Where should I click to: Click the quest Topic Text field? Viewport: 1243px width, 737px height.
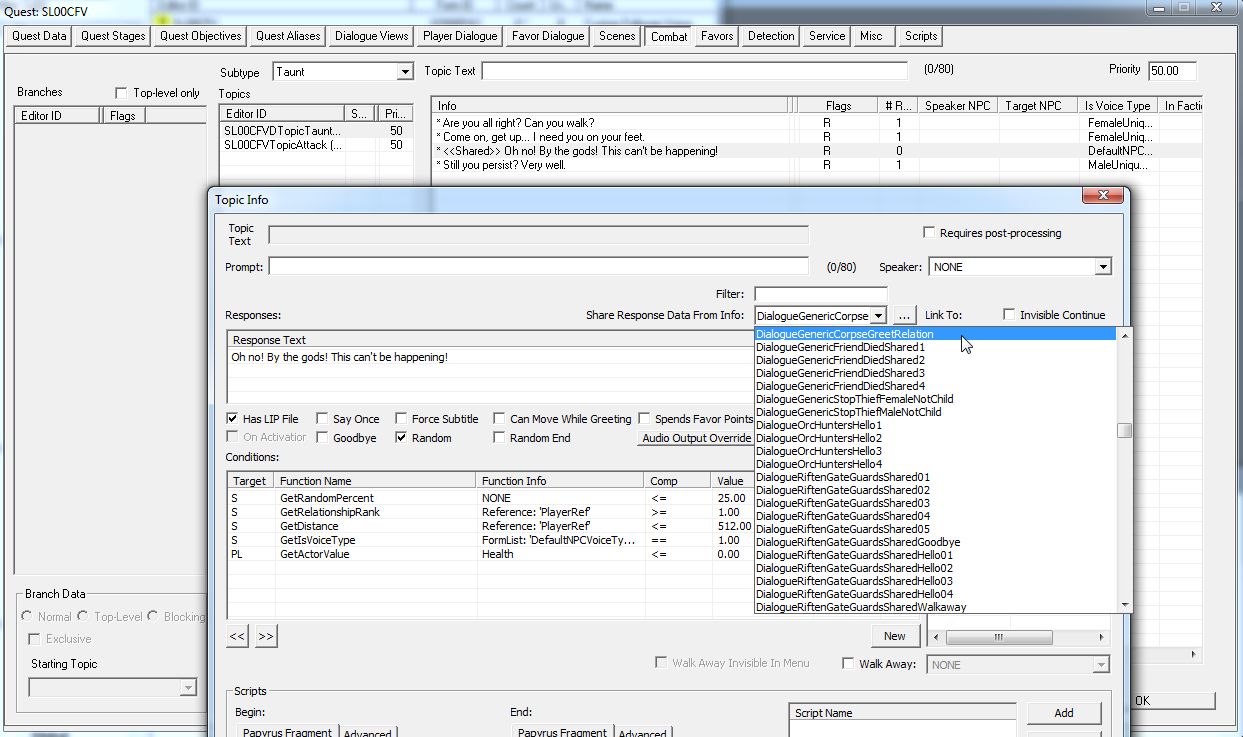tap(694, 71)
